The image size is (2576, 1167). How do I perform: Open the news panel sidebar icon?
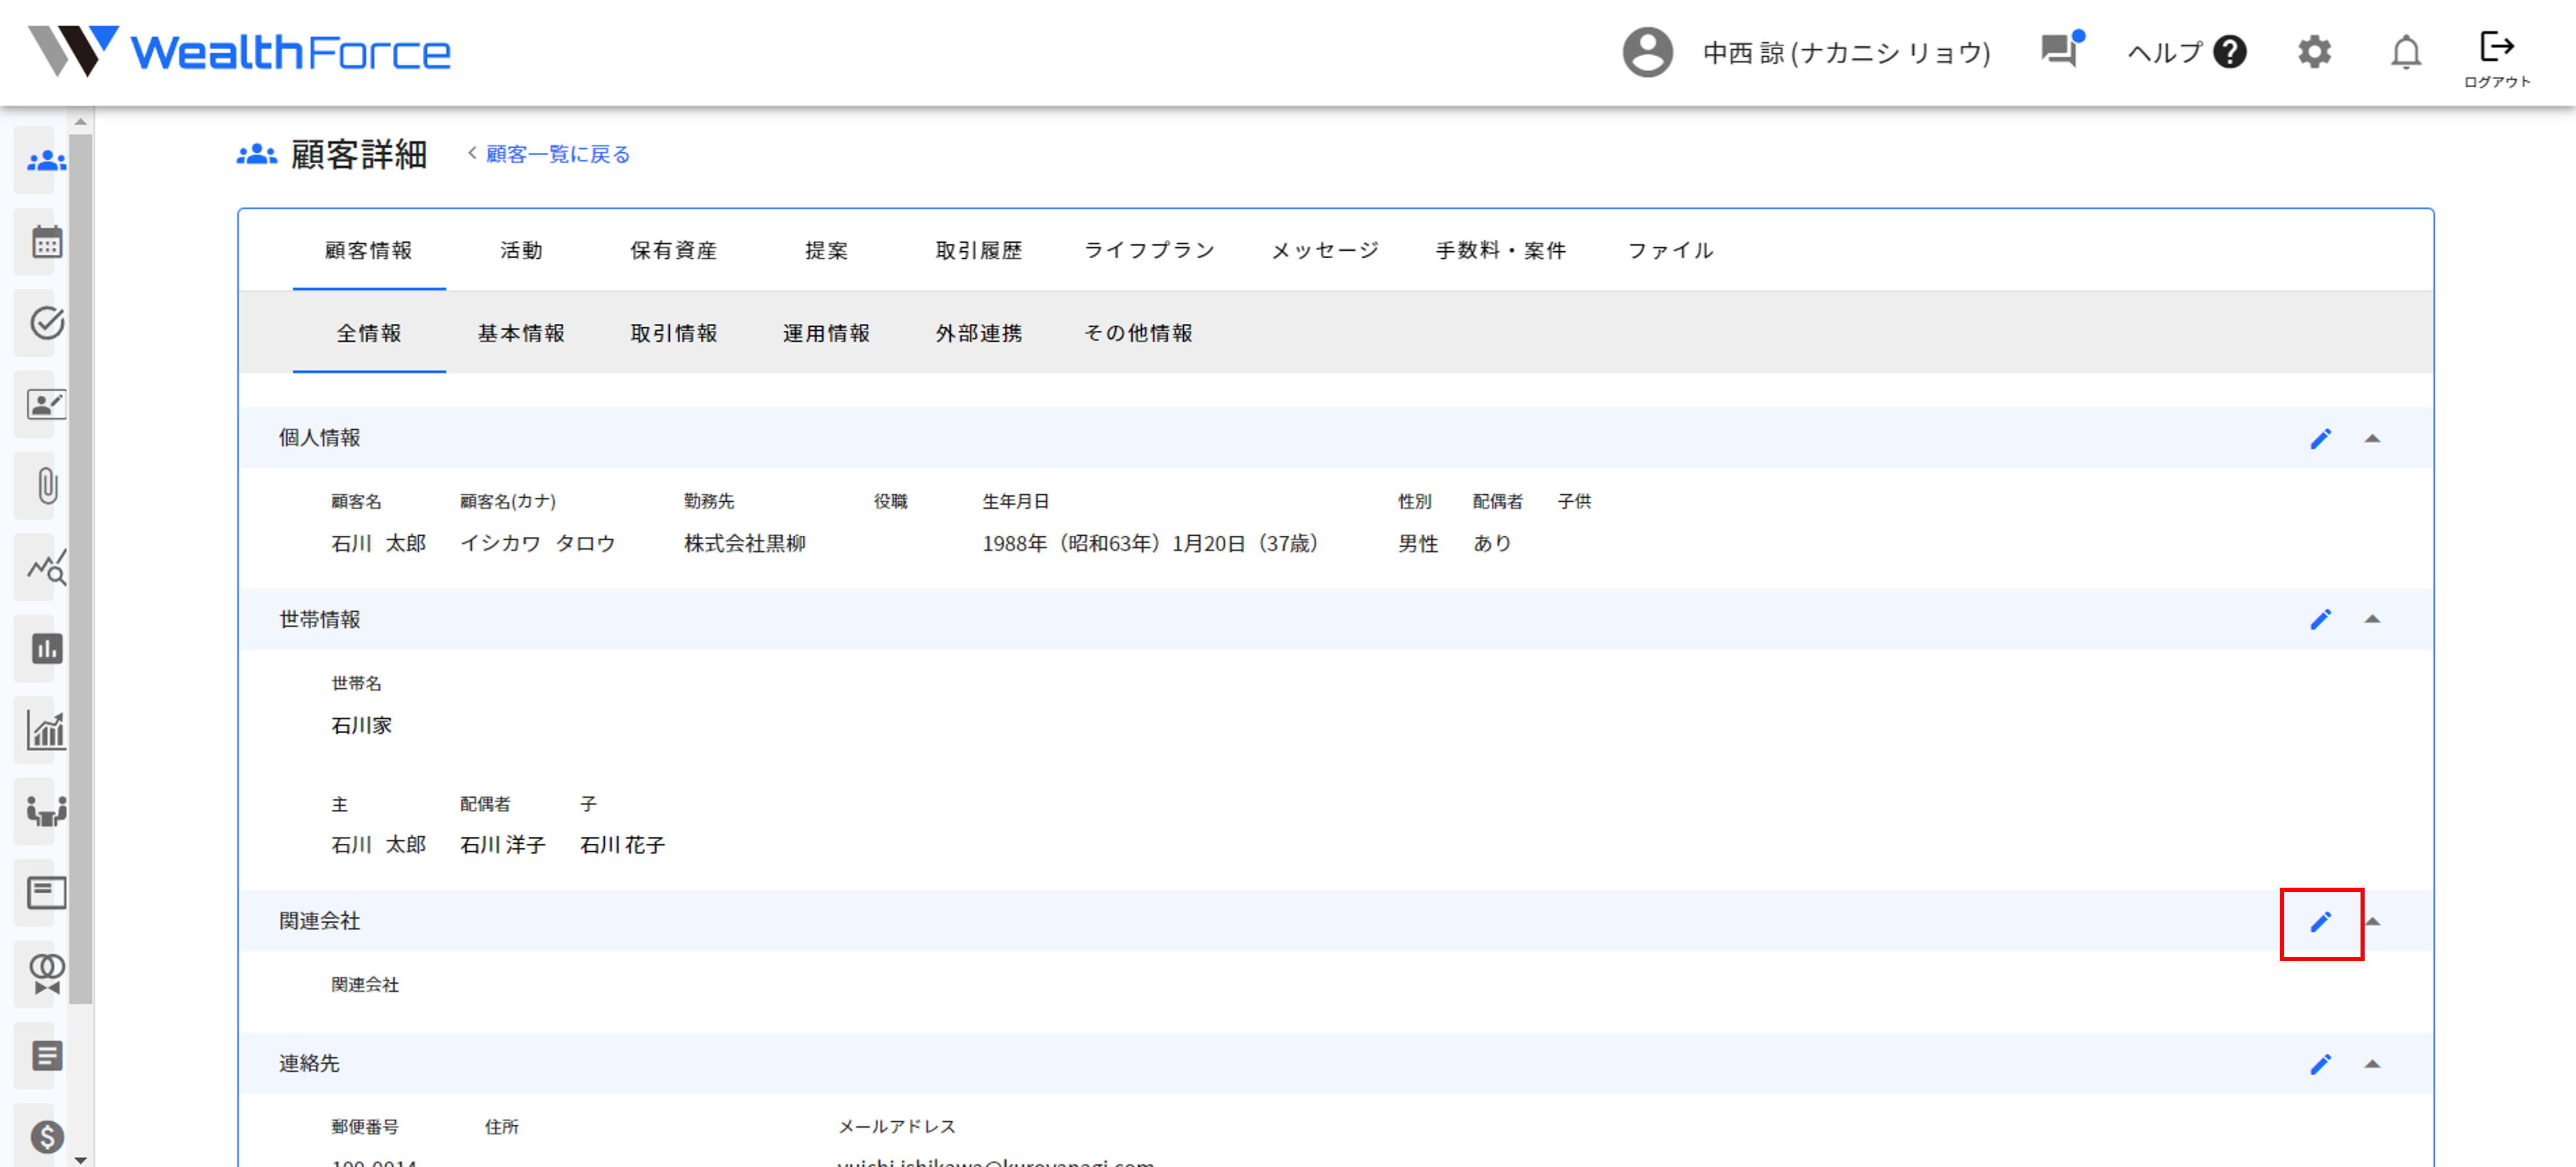click(x=46, y=893)
